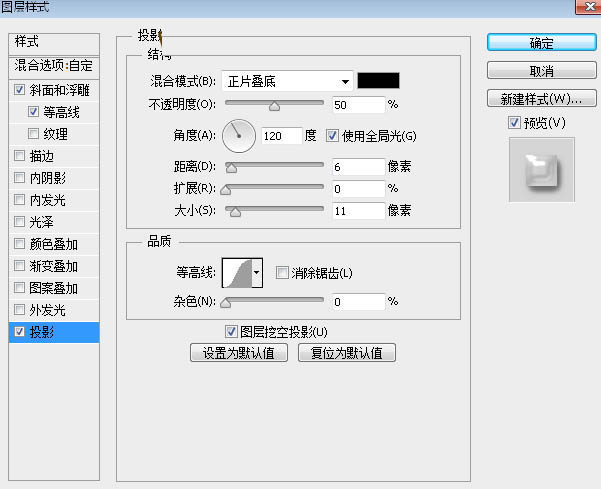
Task: Uncheck the 等高线 sub-option checkbox
Action: click(33, 112)
